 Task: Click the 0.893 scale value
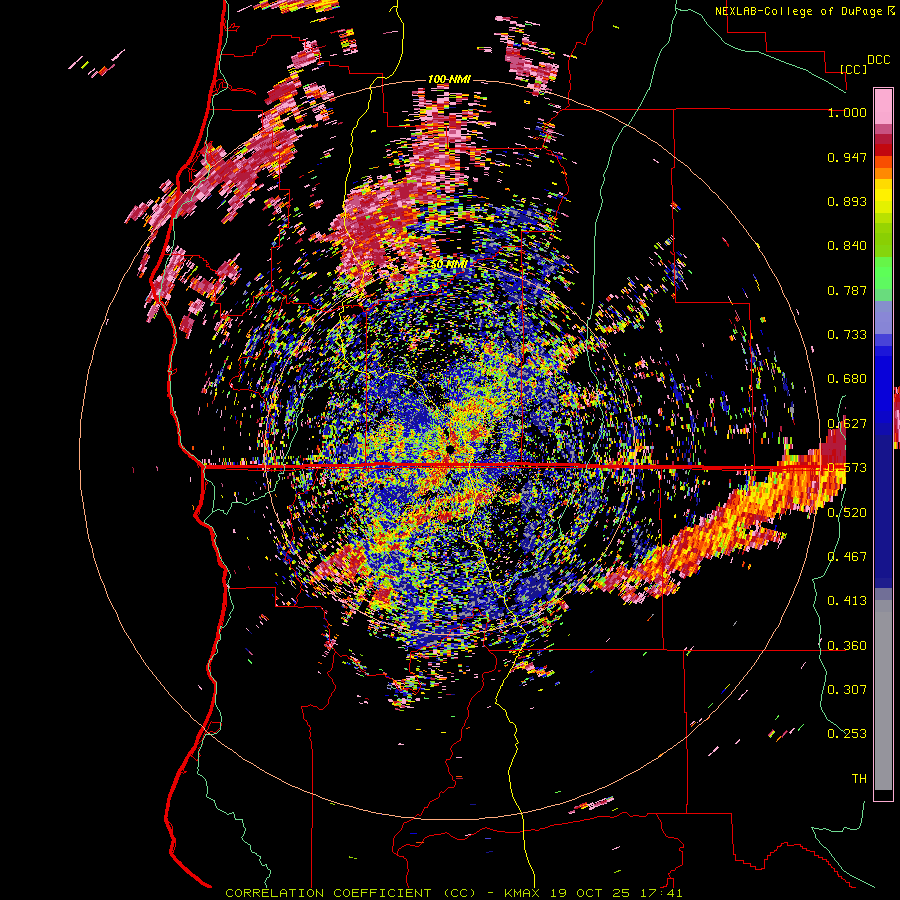pos(847,201)
